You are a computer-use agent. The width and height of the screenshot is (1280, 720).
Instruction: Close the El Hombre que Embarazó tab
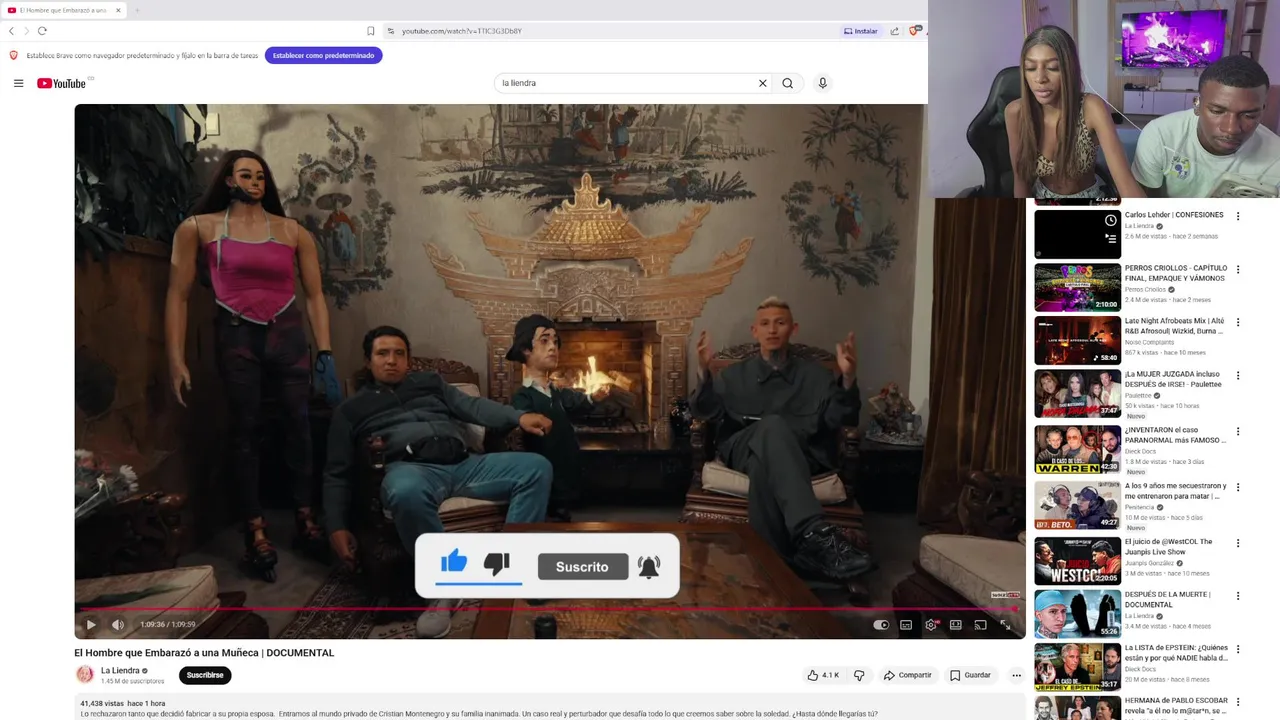[x=117, y=10]
